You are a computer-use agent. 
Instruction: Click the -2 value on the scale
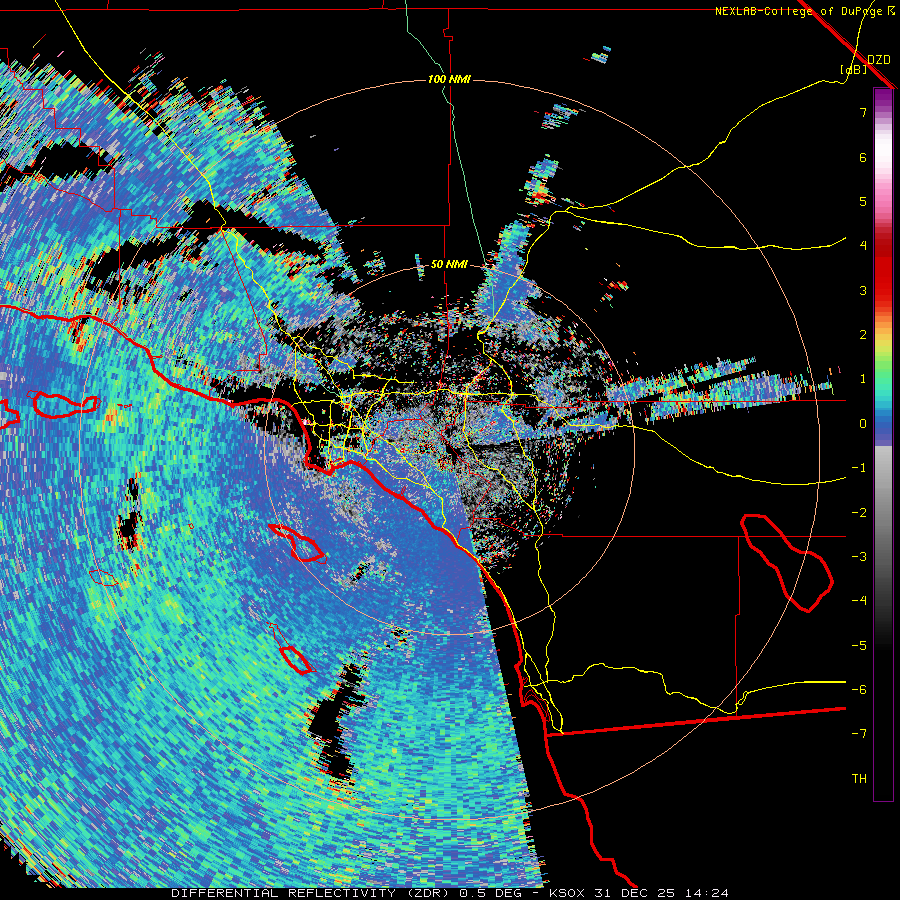tap(859, 513)
